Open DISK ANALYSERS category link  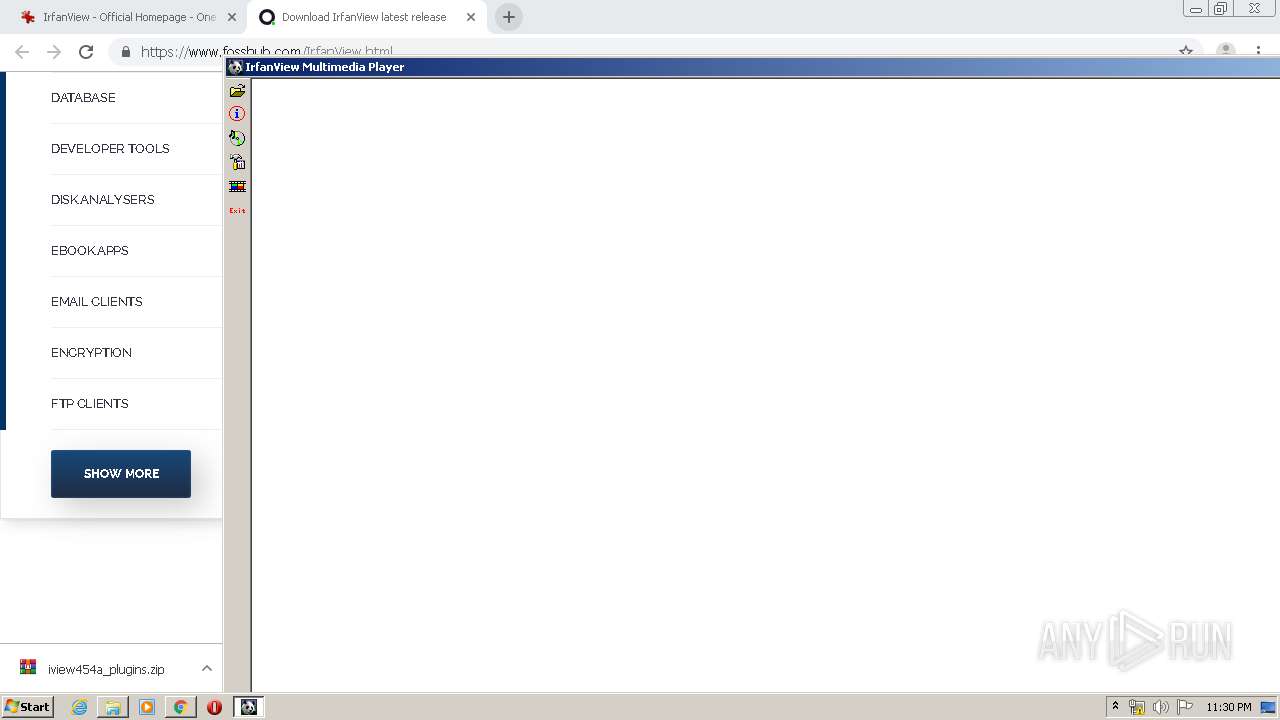click(103, 200)
